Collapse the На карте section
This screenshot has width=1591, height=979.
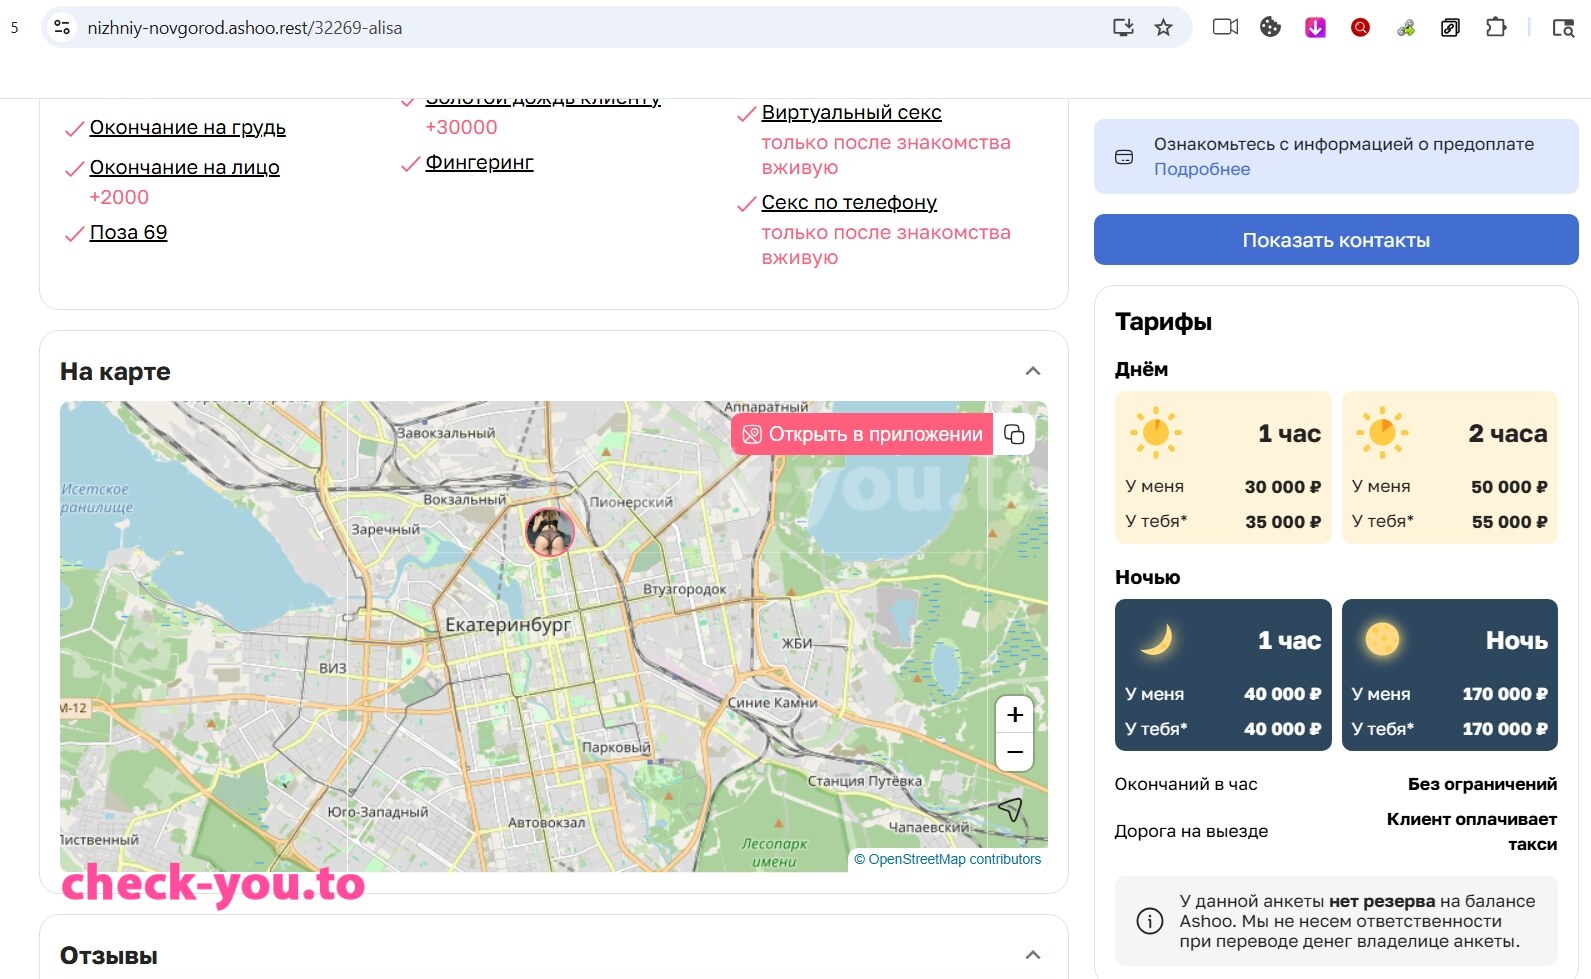coord(1033,371)
